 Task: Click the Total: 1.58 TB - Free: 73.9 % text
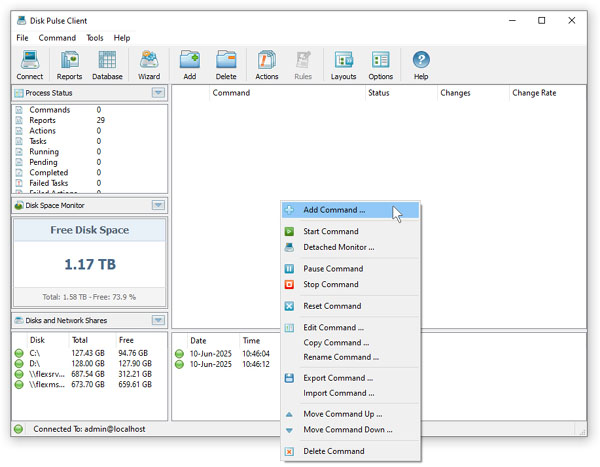tap(89, 297)
